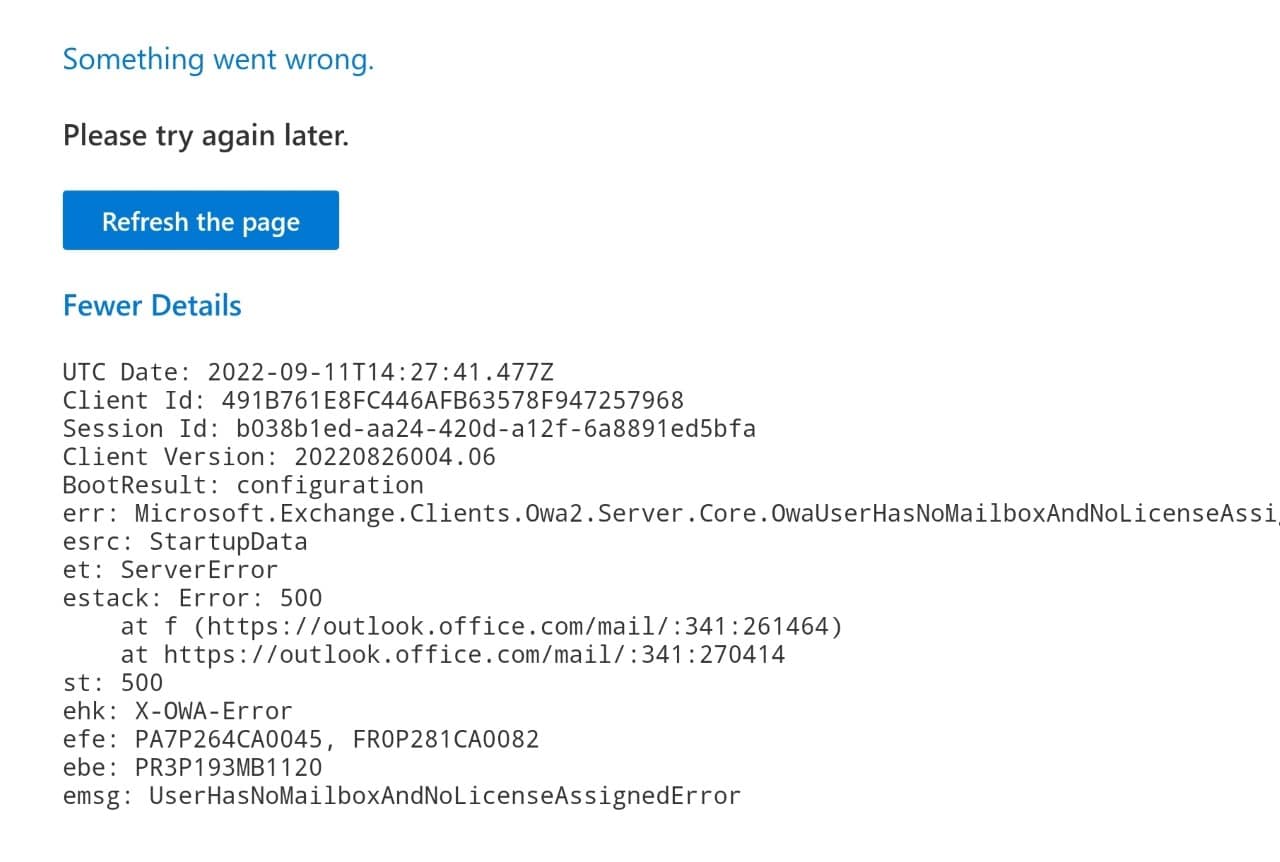Click the estack Error 500 line
The width and height of the screenshot is (1280, 862).
192,598
